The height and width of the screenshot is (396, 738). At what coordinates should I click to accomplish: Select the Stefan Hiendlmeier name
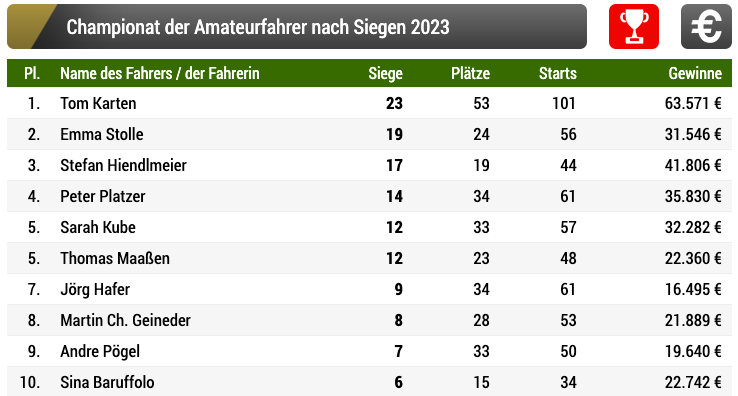[x=123, y=165]
